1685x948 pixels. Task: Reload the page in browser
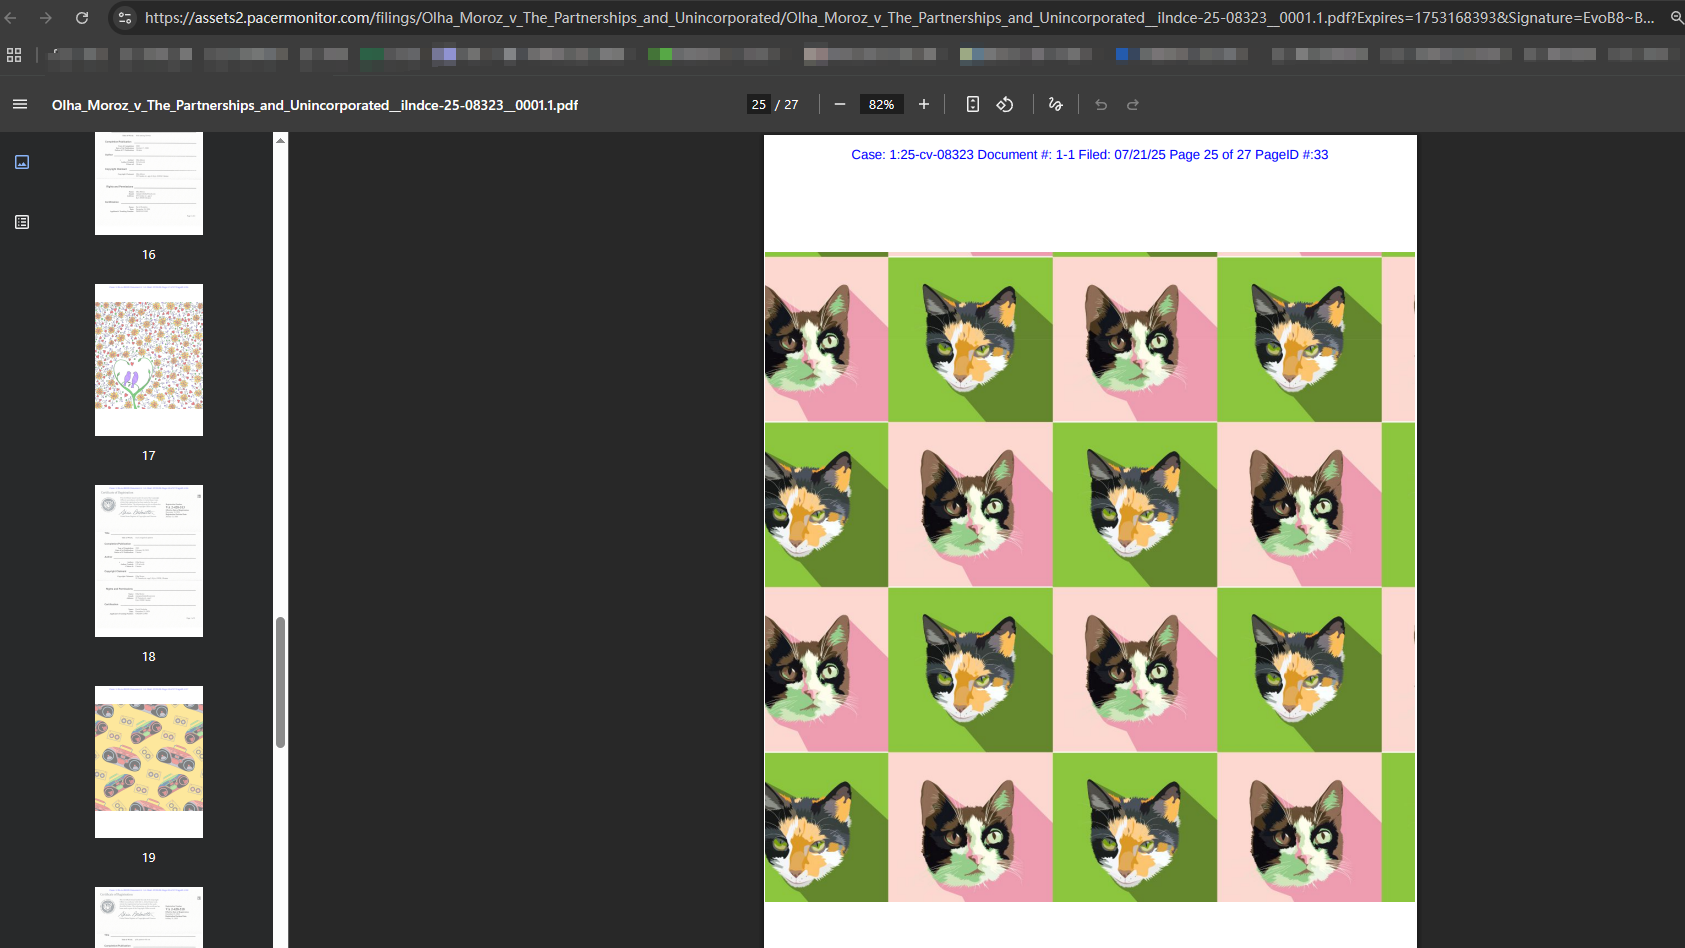pos(82,18)
